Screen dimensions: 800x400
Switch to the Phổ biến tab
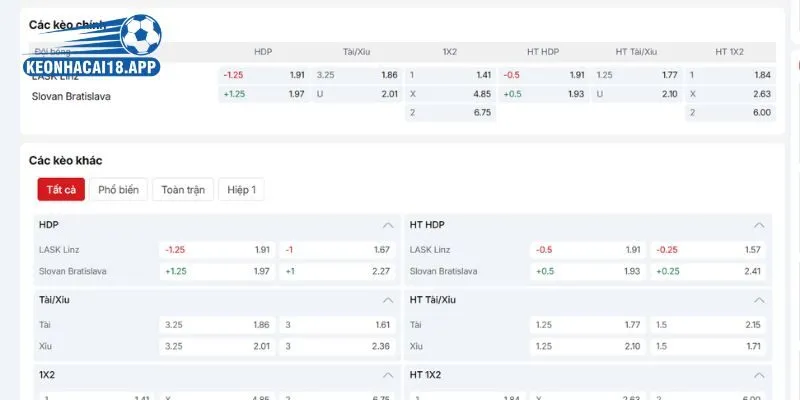tap(118, 190)
